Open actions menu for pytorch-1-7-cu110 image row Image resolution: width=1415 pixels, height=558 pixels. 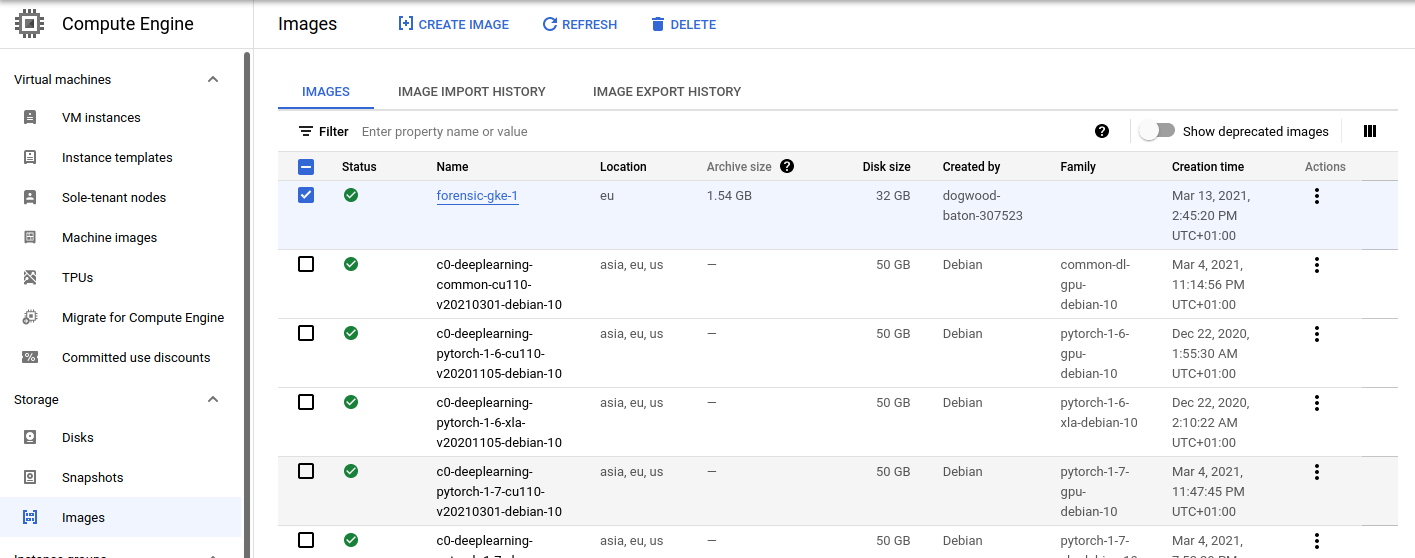[1316, 472]
